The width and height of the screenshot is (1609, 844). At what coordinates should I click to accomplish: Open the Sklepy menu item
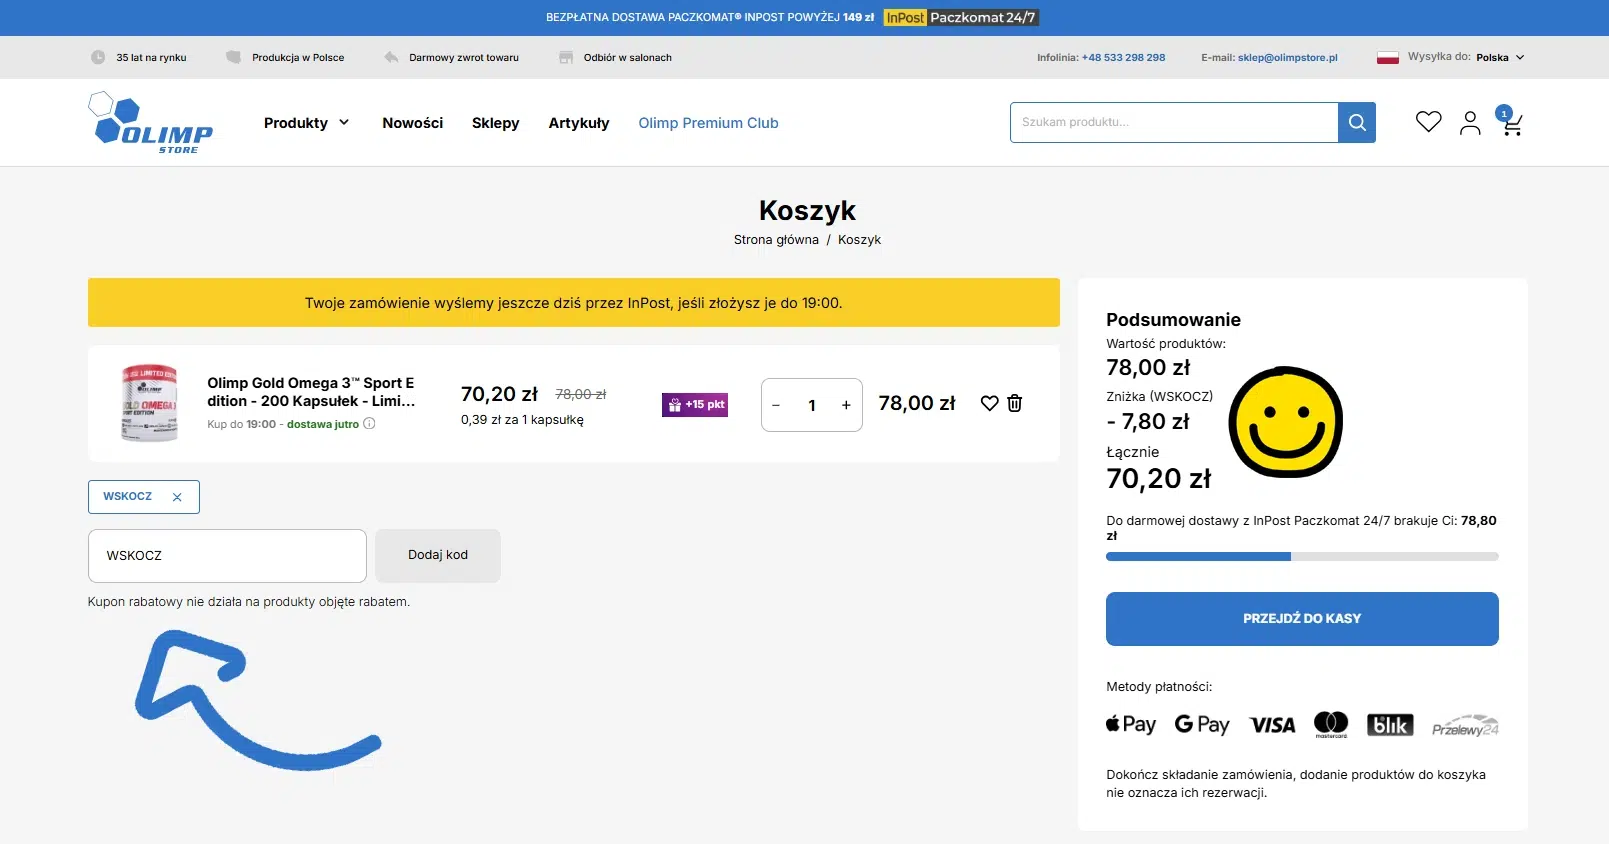tap(496, 123)
